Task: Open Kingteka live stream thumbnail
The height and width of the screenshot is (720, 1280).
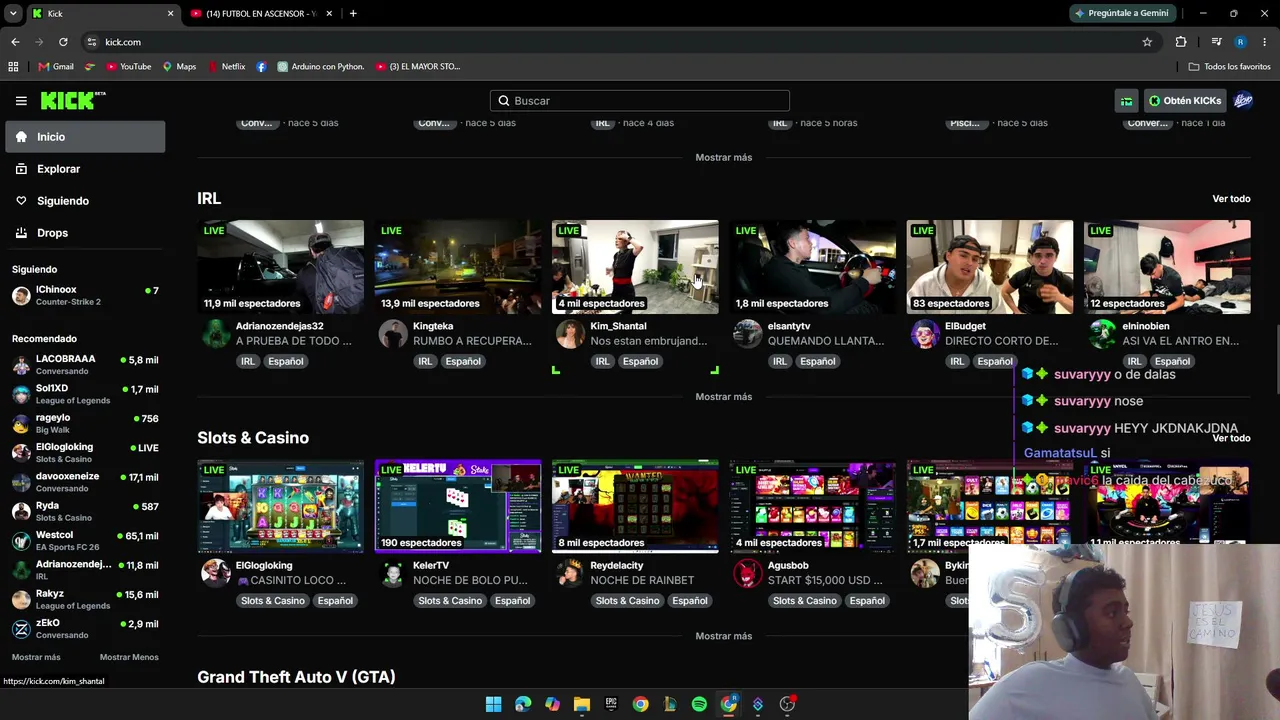Action: click(458, 267)
